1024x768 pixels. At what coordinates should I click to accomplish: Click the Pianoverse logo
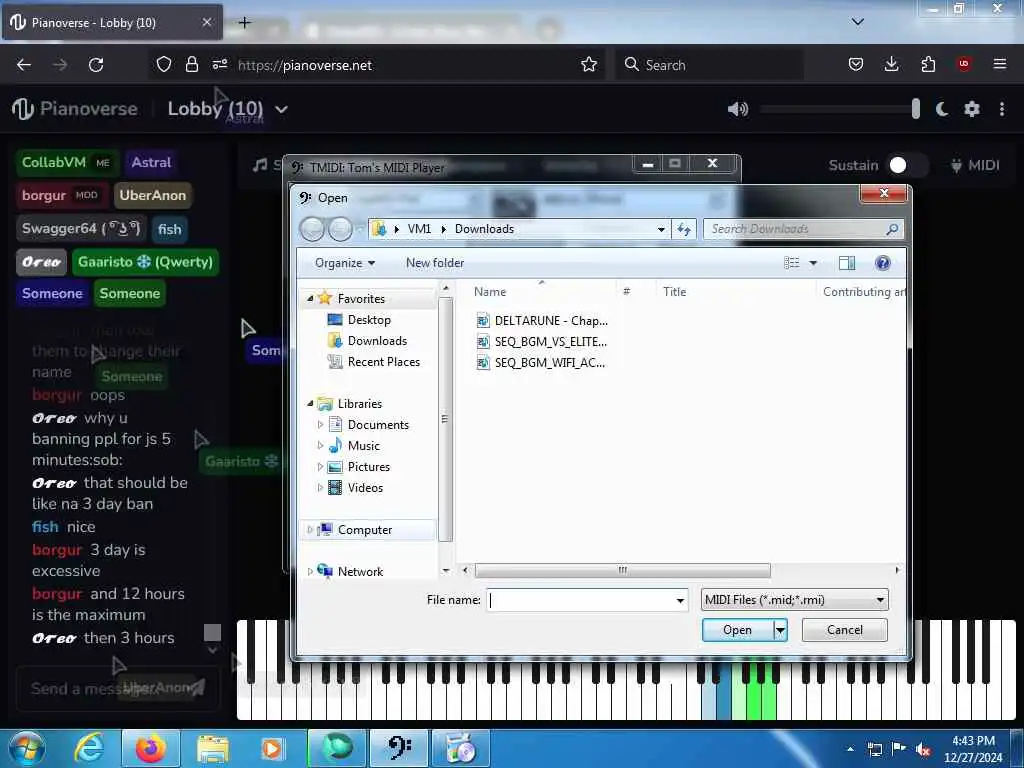coord(74,109)
